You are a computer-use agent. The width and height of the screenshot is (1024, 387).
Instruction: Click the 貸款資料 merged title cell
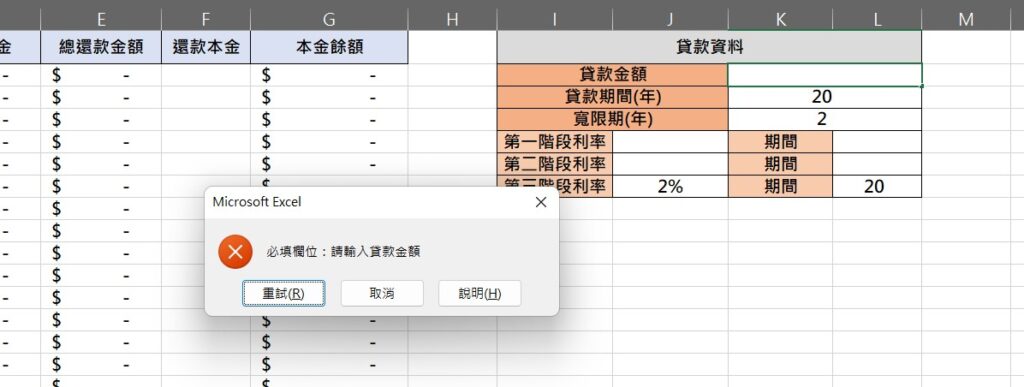709,47
